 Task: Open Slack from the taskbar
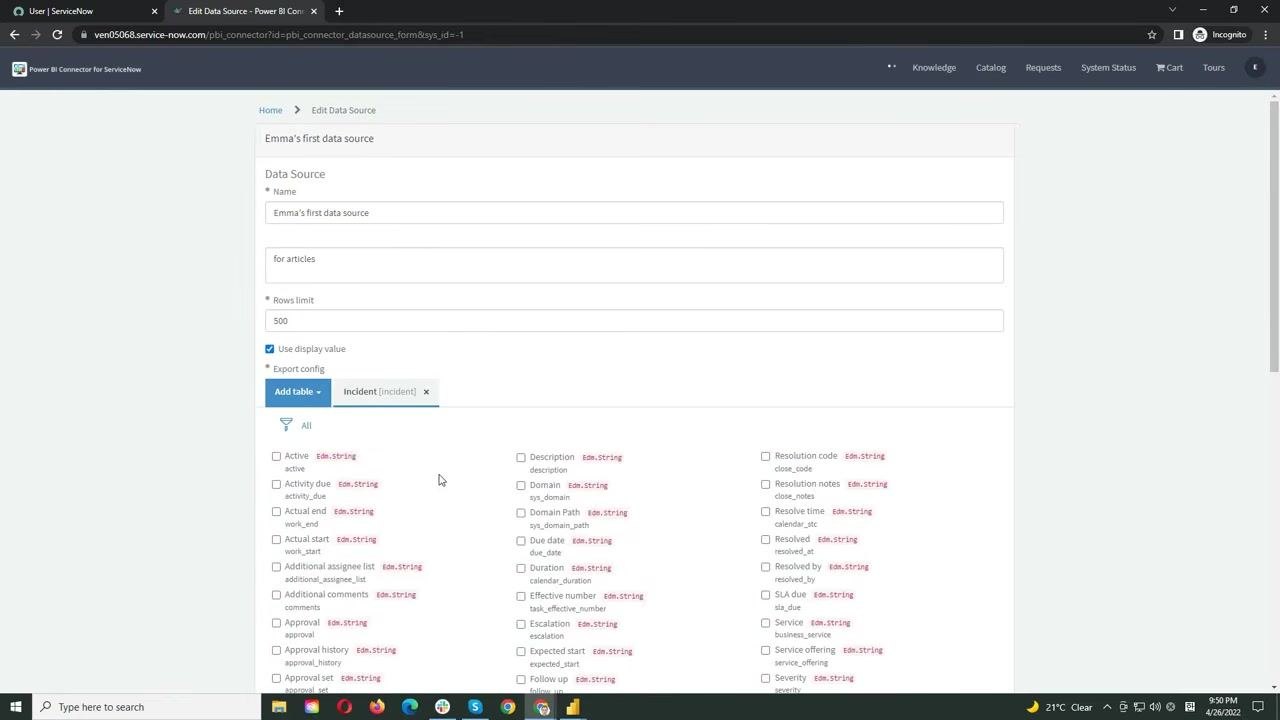(x=442, y=707)
